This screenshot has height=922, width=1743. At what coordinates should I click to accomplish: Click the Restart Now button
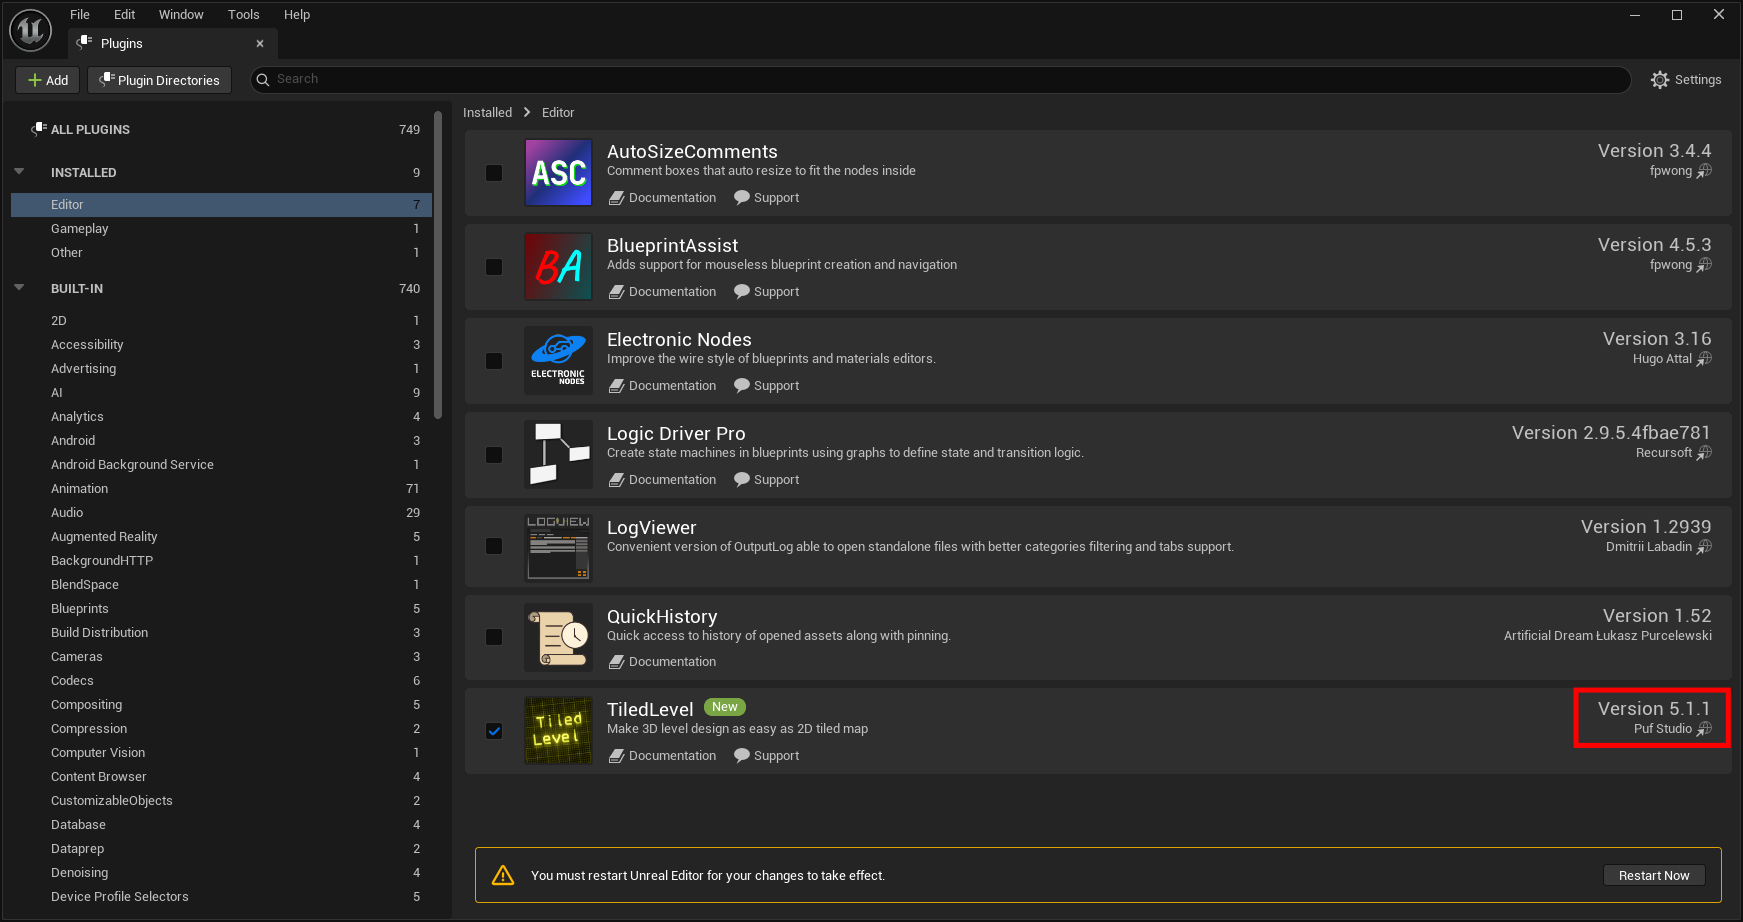(1654, 876)
